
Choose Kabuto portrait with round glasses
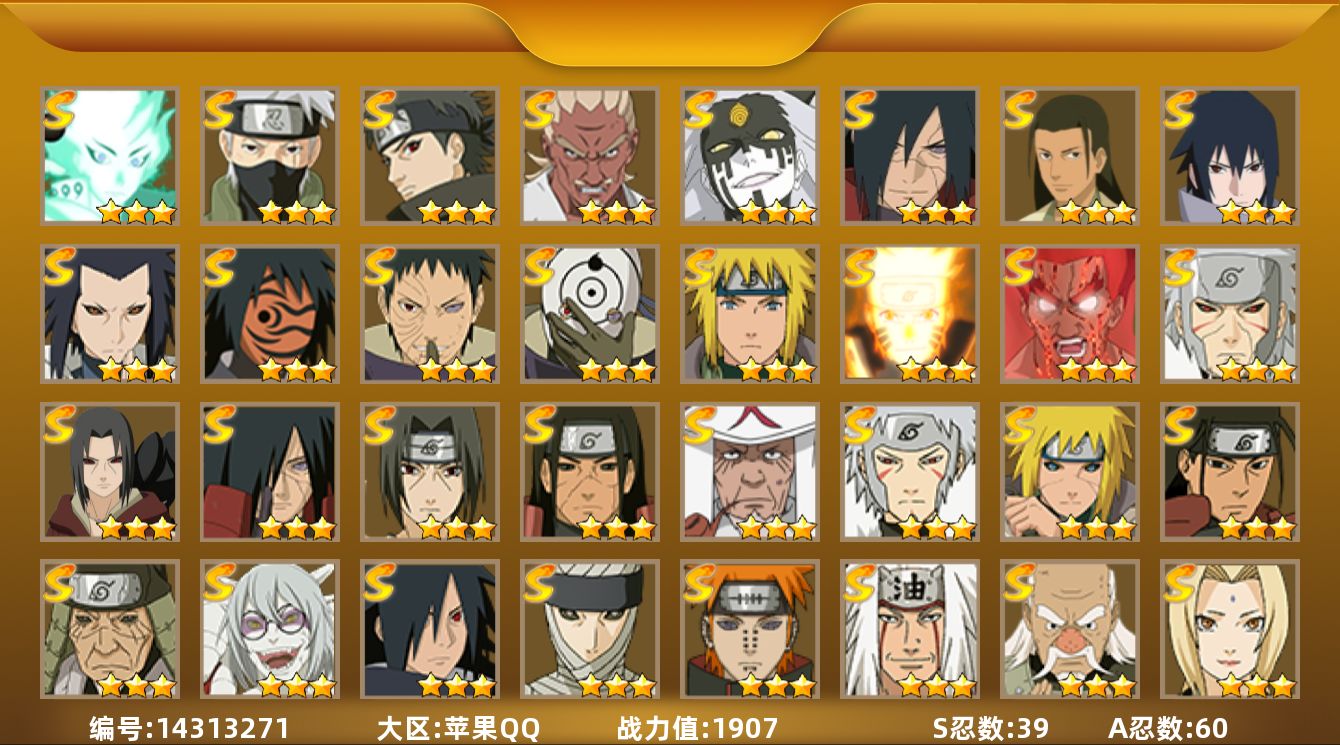[x=270, y=630]
